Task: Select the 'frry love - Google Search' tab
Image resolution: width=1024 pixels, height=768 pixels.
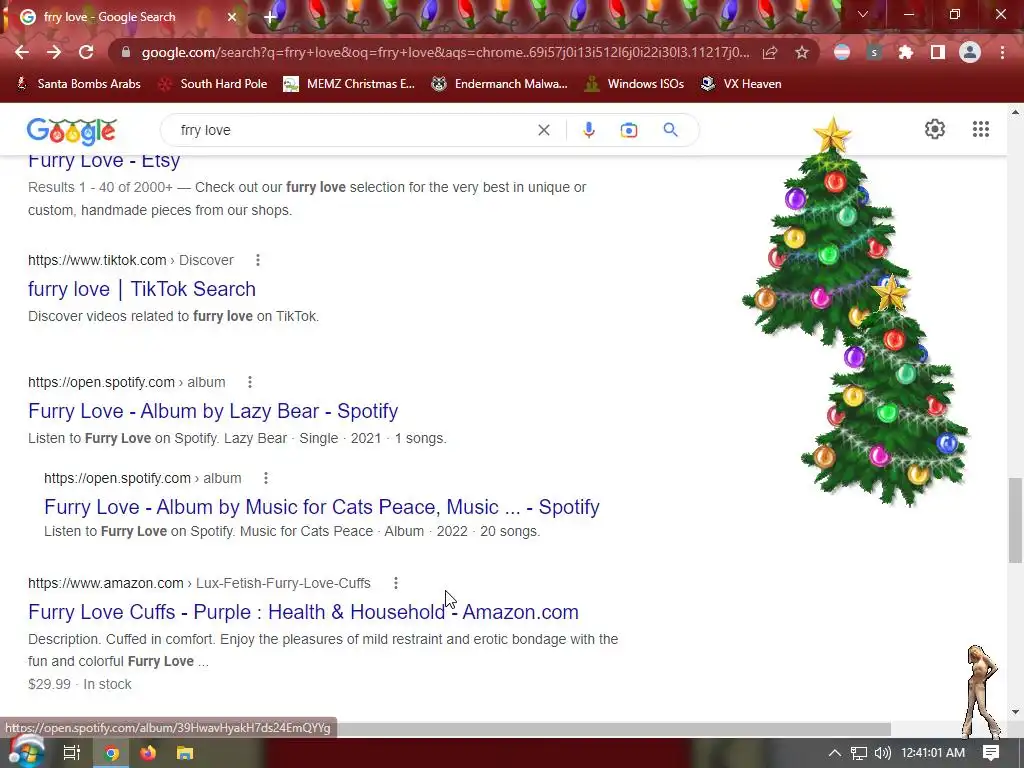Action: point(124,17)
